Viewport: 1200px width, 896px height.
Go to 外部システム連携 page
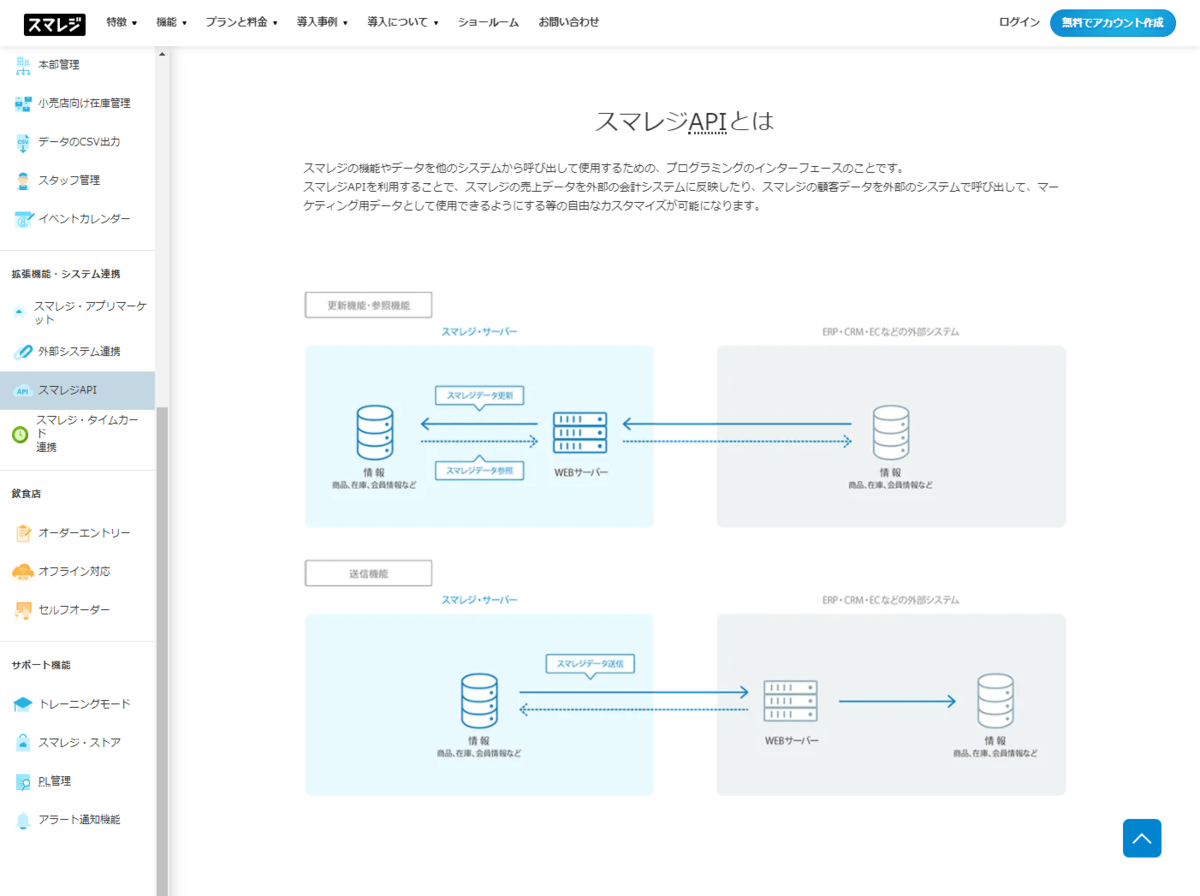point(77,352)
